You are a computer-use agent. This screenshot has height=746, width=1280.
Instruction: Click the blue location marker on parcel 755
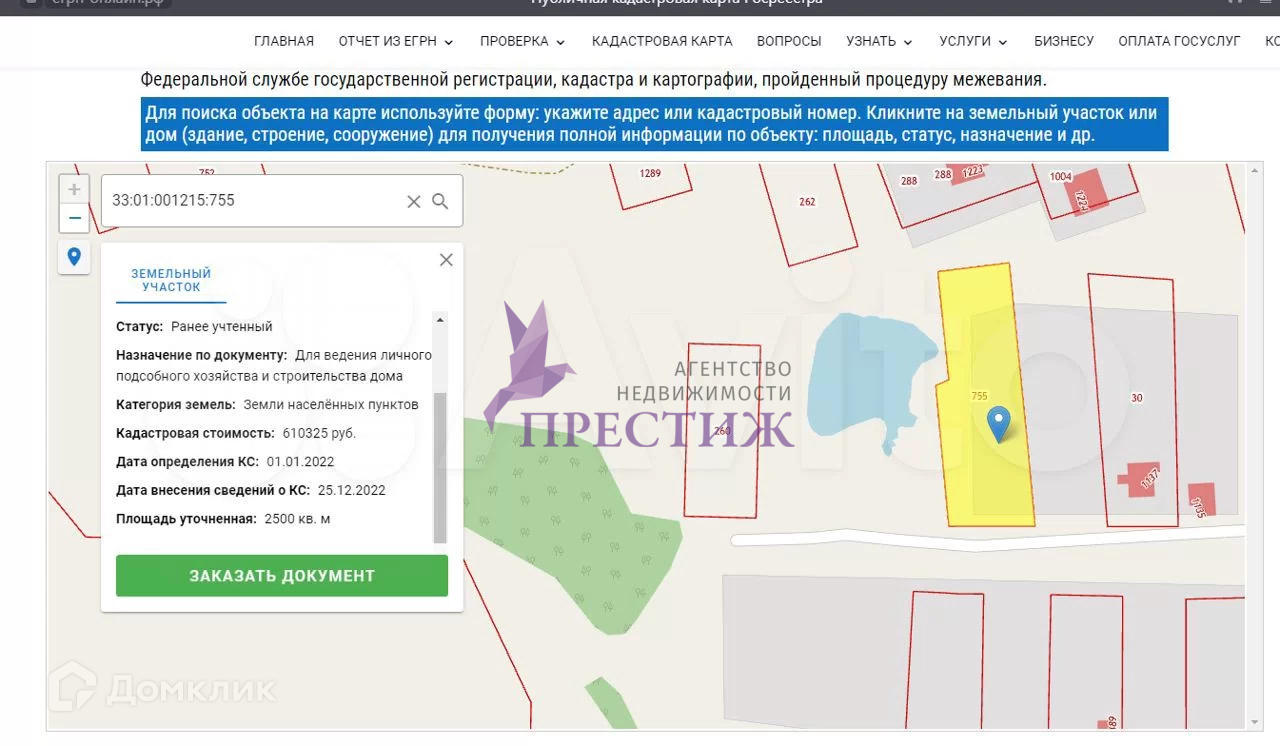coord(998,424)
